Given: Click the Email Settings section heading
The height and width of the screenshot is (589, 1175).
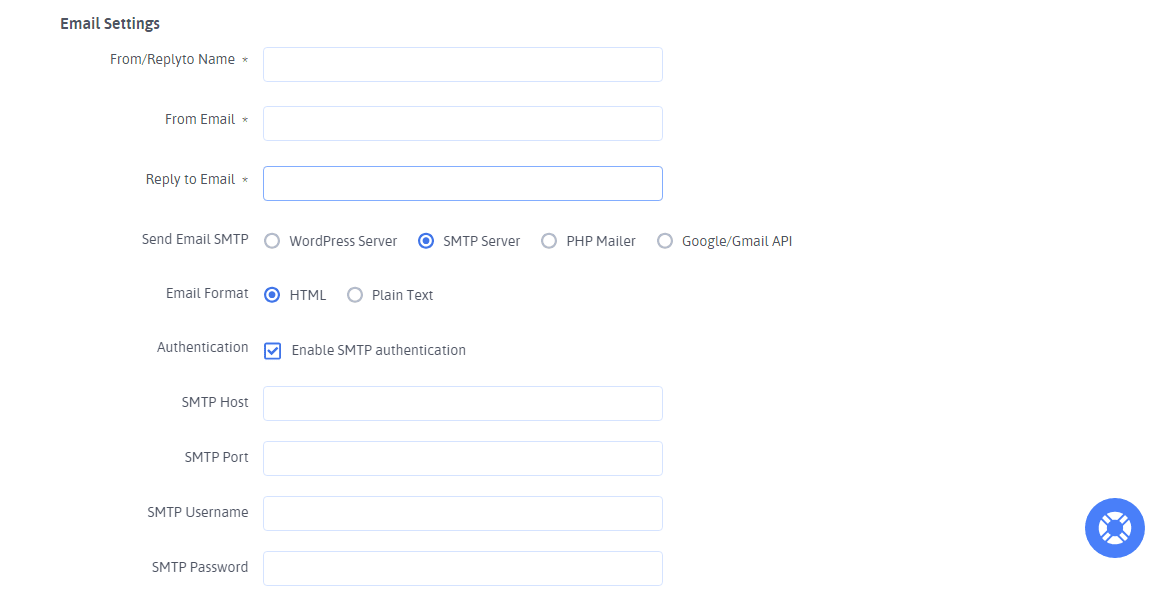Looking at the screenshot, I should (x=110, y=23).
